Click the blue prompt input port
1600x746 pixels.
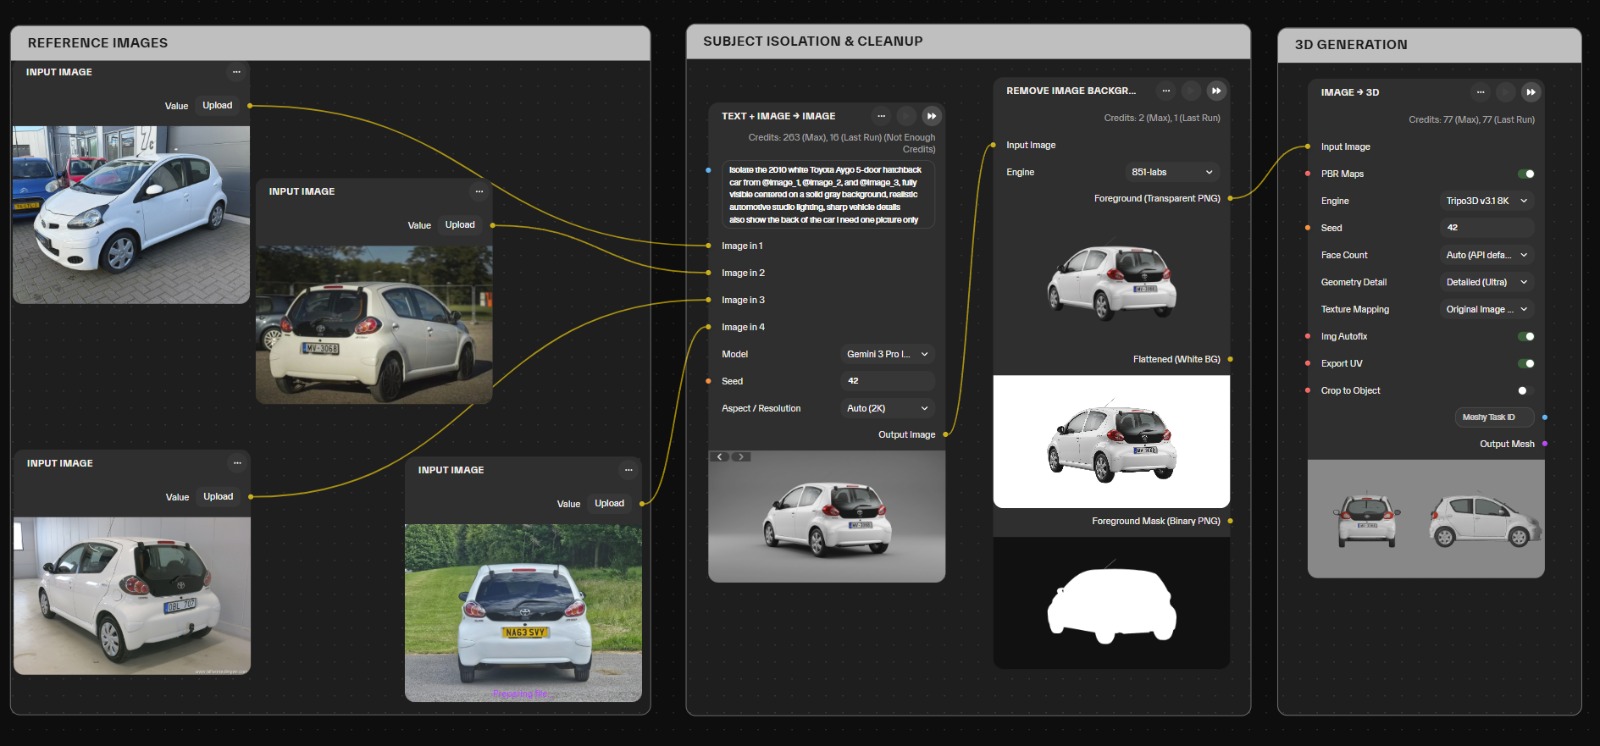708,170
